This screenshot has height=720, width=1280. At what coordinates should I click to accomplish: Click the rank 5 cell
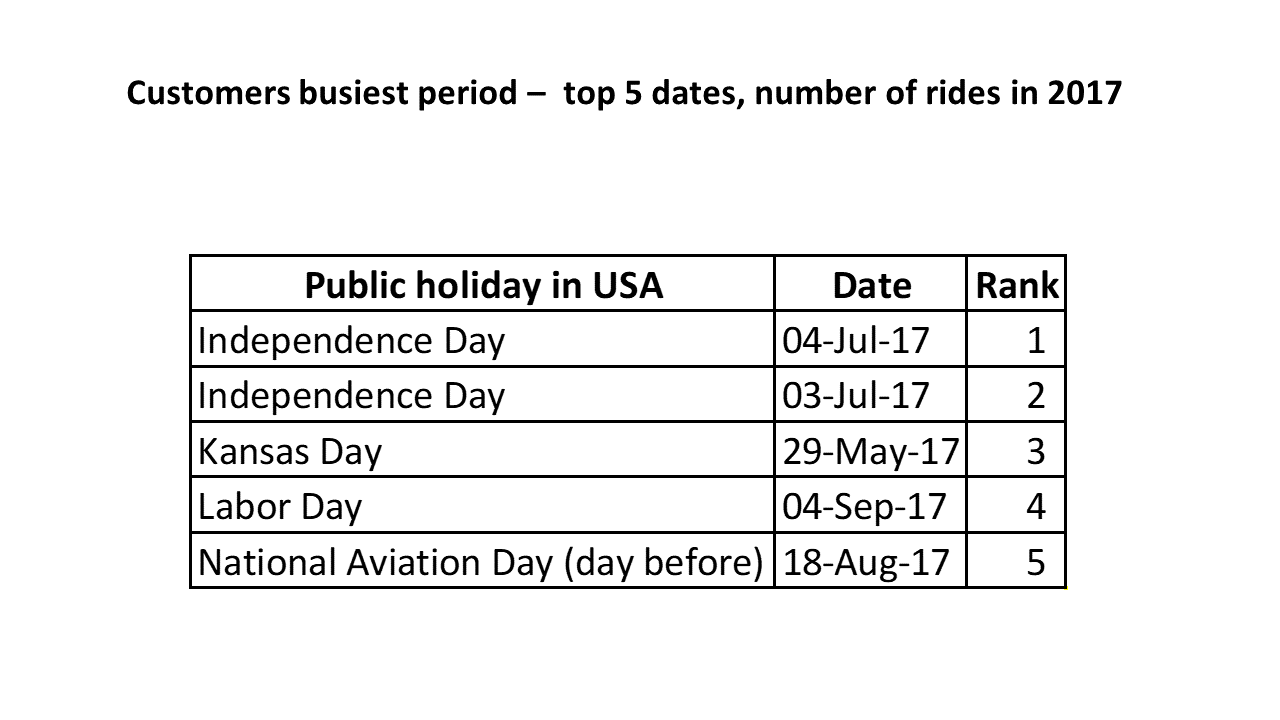[x=1016, y=560]
